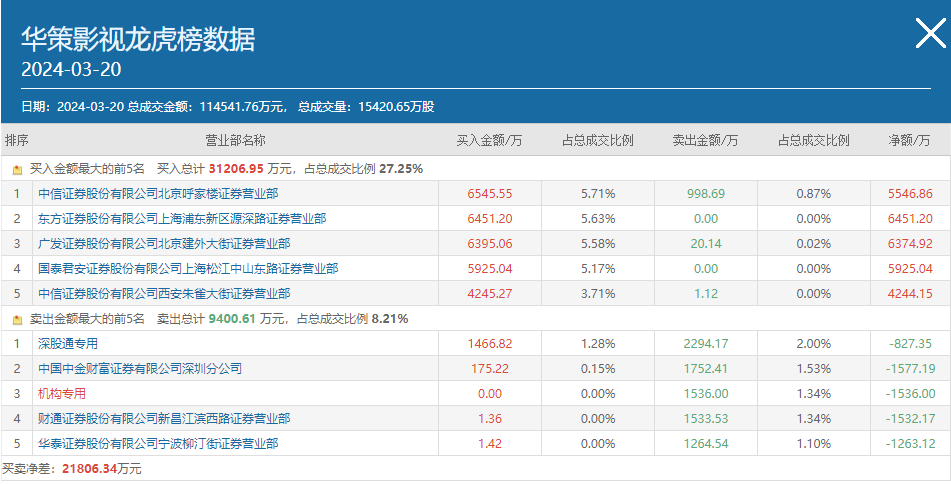
Task: Close the 华策影视龙虎榜数据 dialog
Action: point(930,33)
